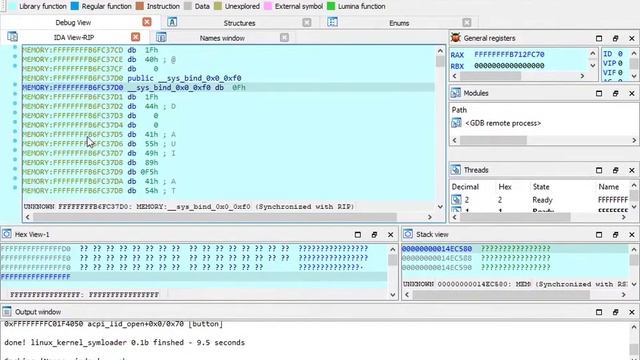Click the IDA View-RIP tab icon
This screenshot has width=640, height=360.
pyautogui.click(x=12, y=37)
